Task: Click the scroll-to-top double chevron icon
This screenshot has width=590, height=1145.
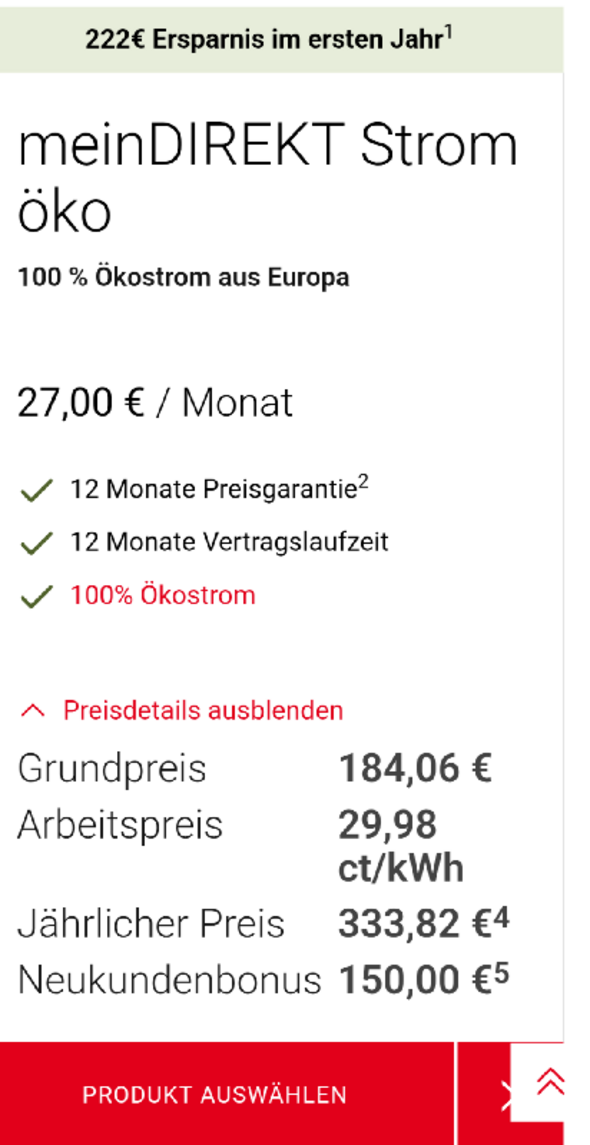Action: coord(549,1082)
